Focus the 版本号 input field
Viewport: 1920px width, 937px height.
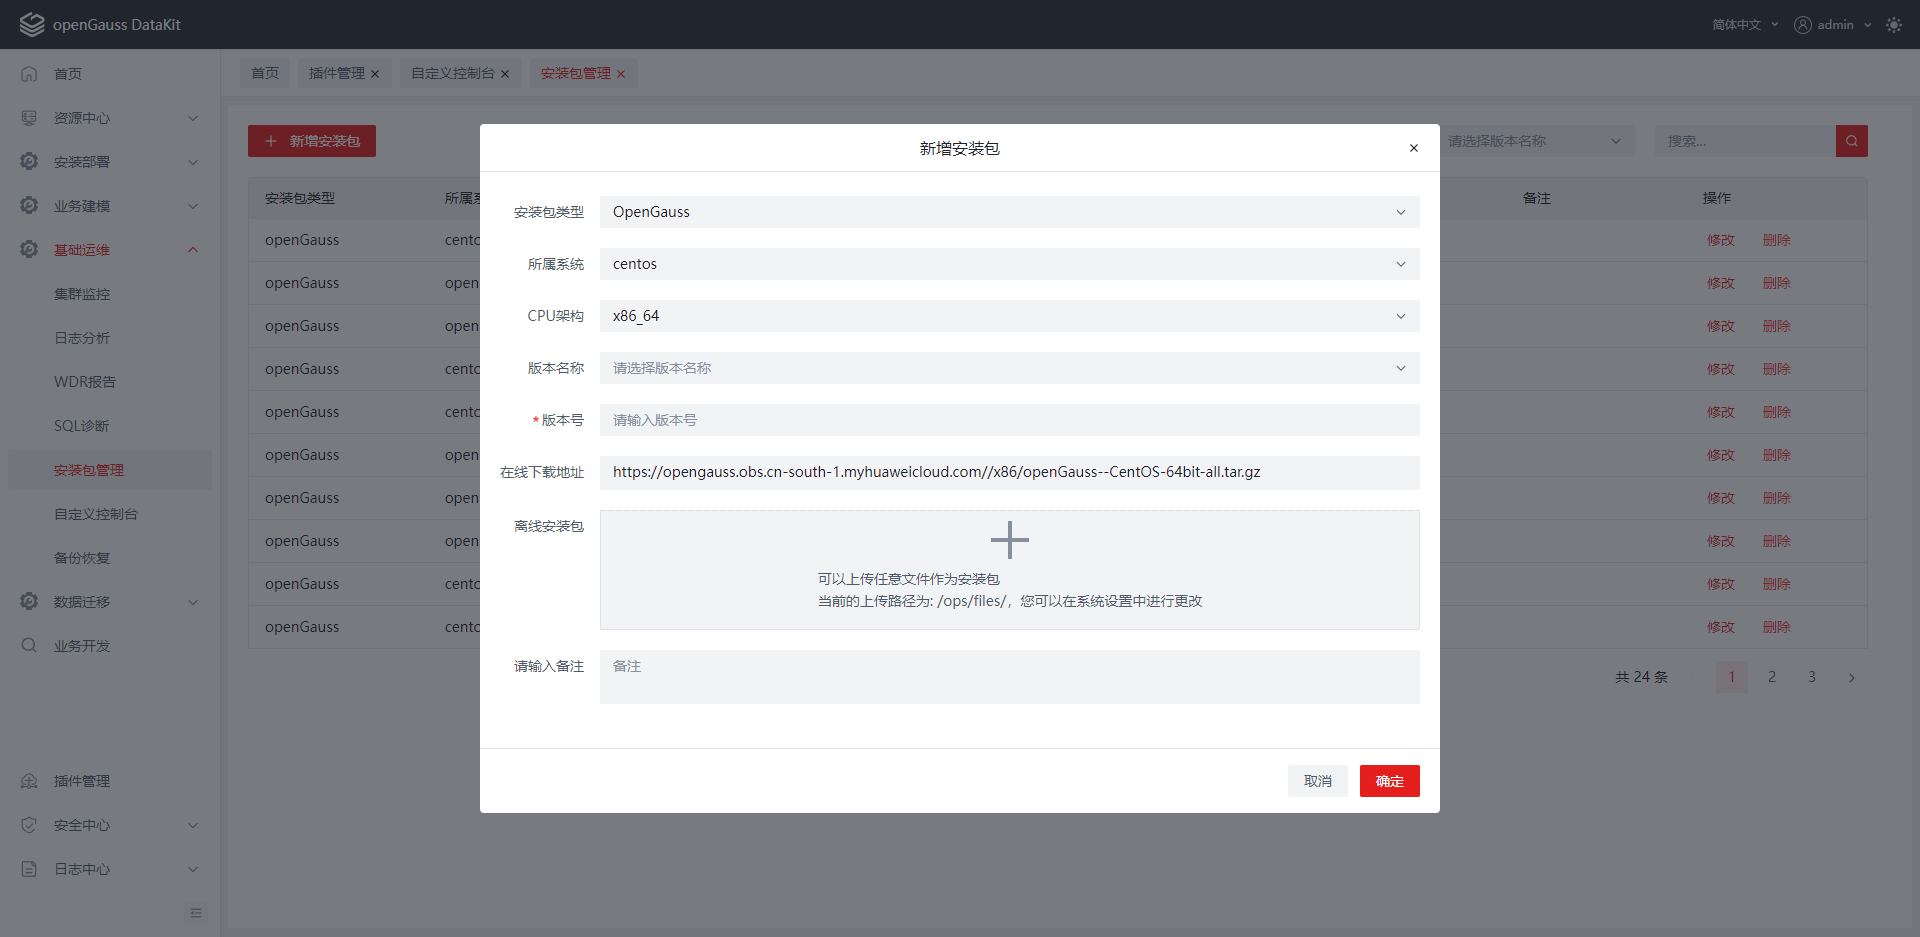point(1009,420)
